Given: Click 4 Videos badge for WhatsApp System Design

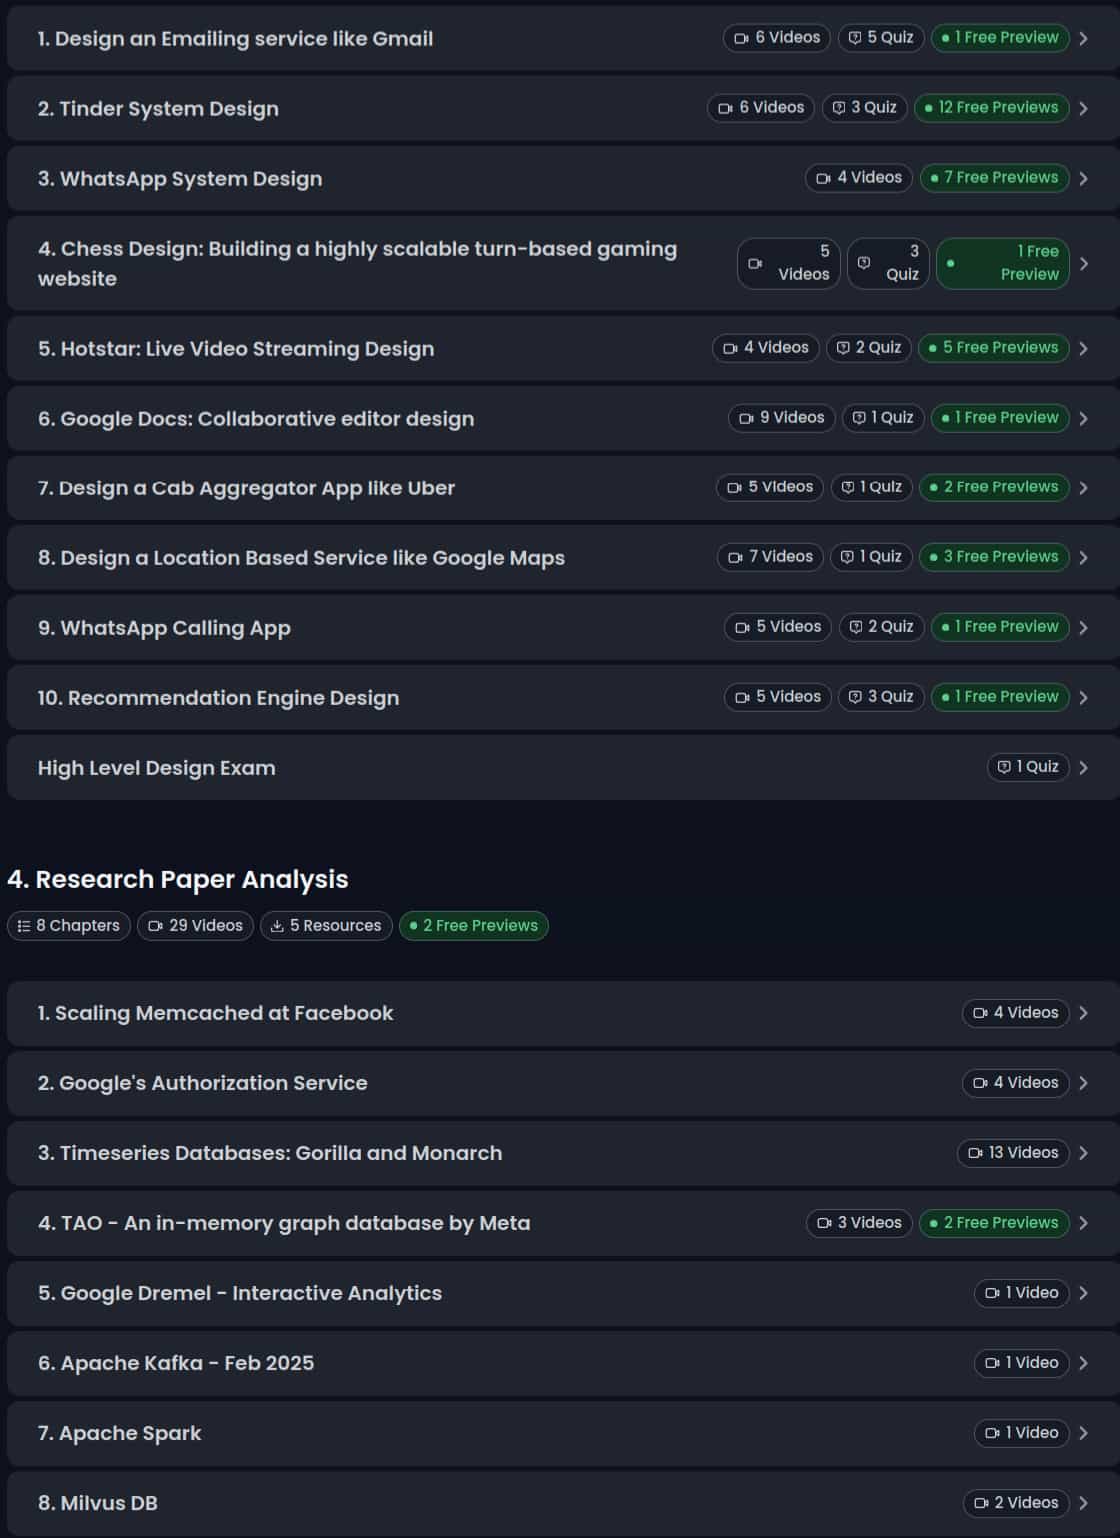Looking at the screenshot, I should (x=859, y=178).
